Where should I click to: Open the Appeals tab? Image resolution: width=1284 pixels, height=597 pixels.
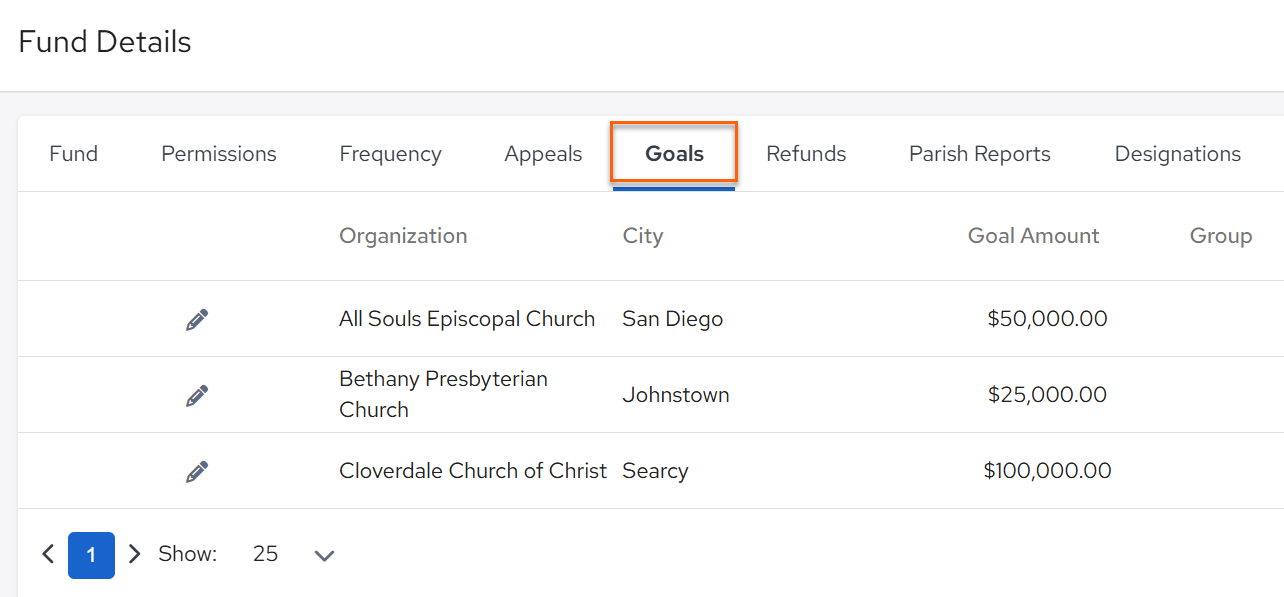tap(543, 154)
